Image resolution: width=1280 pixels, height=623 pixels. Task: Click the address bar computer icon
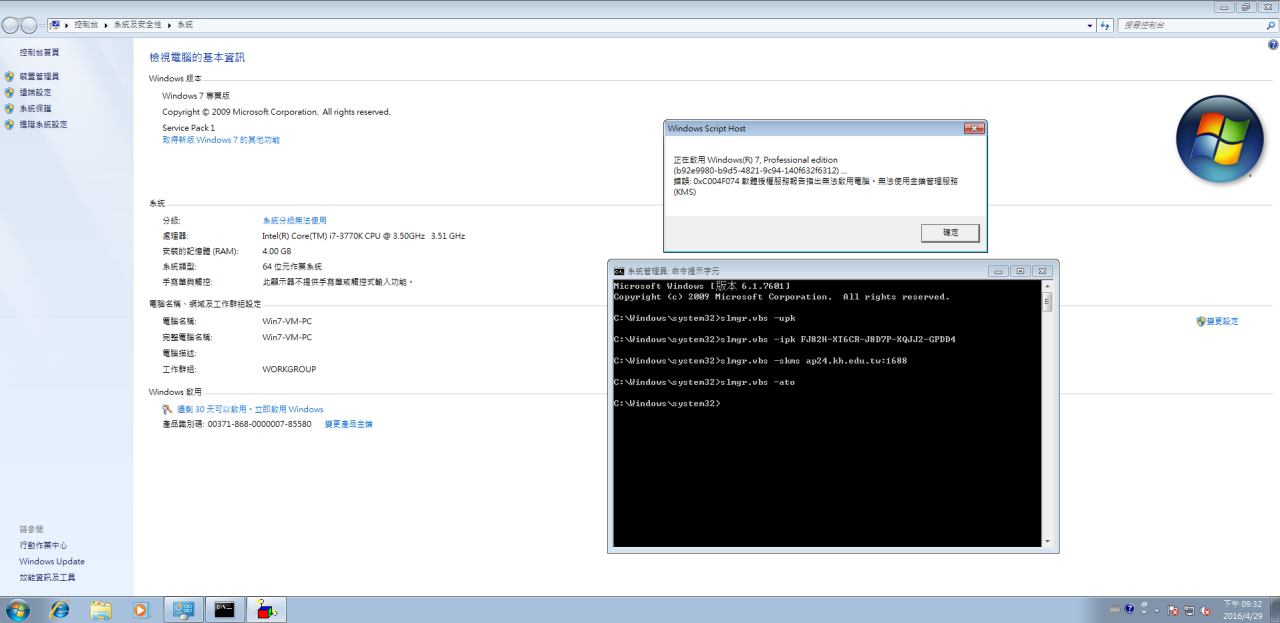(x=55, y=24)
